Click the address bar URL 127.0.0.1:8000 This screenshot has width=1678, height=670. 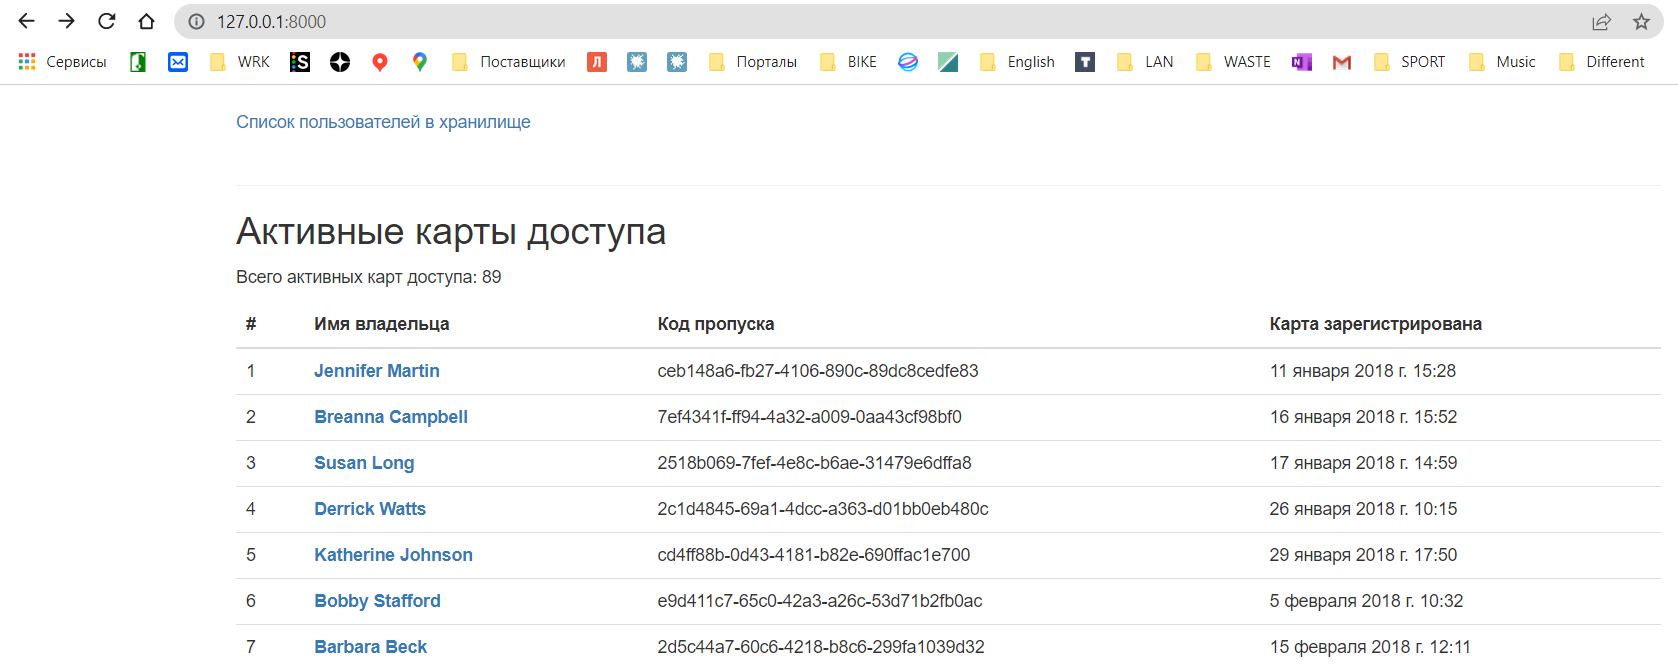click(x=272, y=22)
